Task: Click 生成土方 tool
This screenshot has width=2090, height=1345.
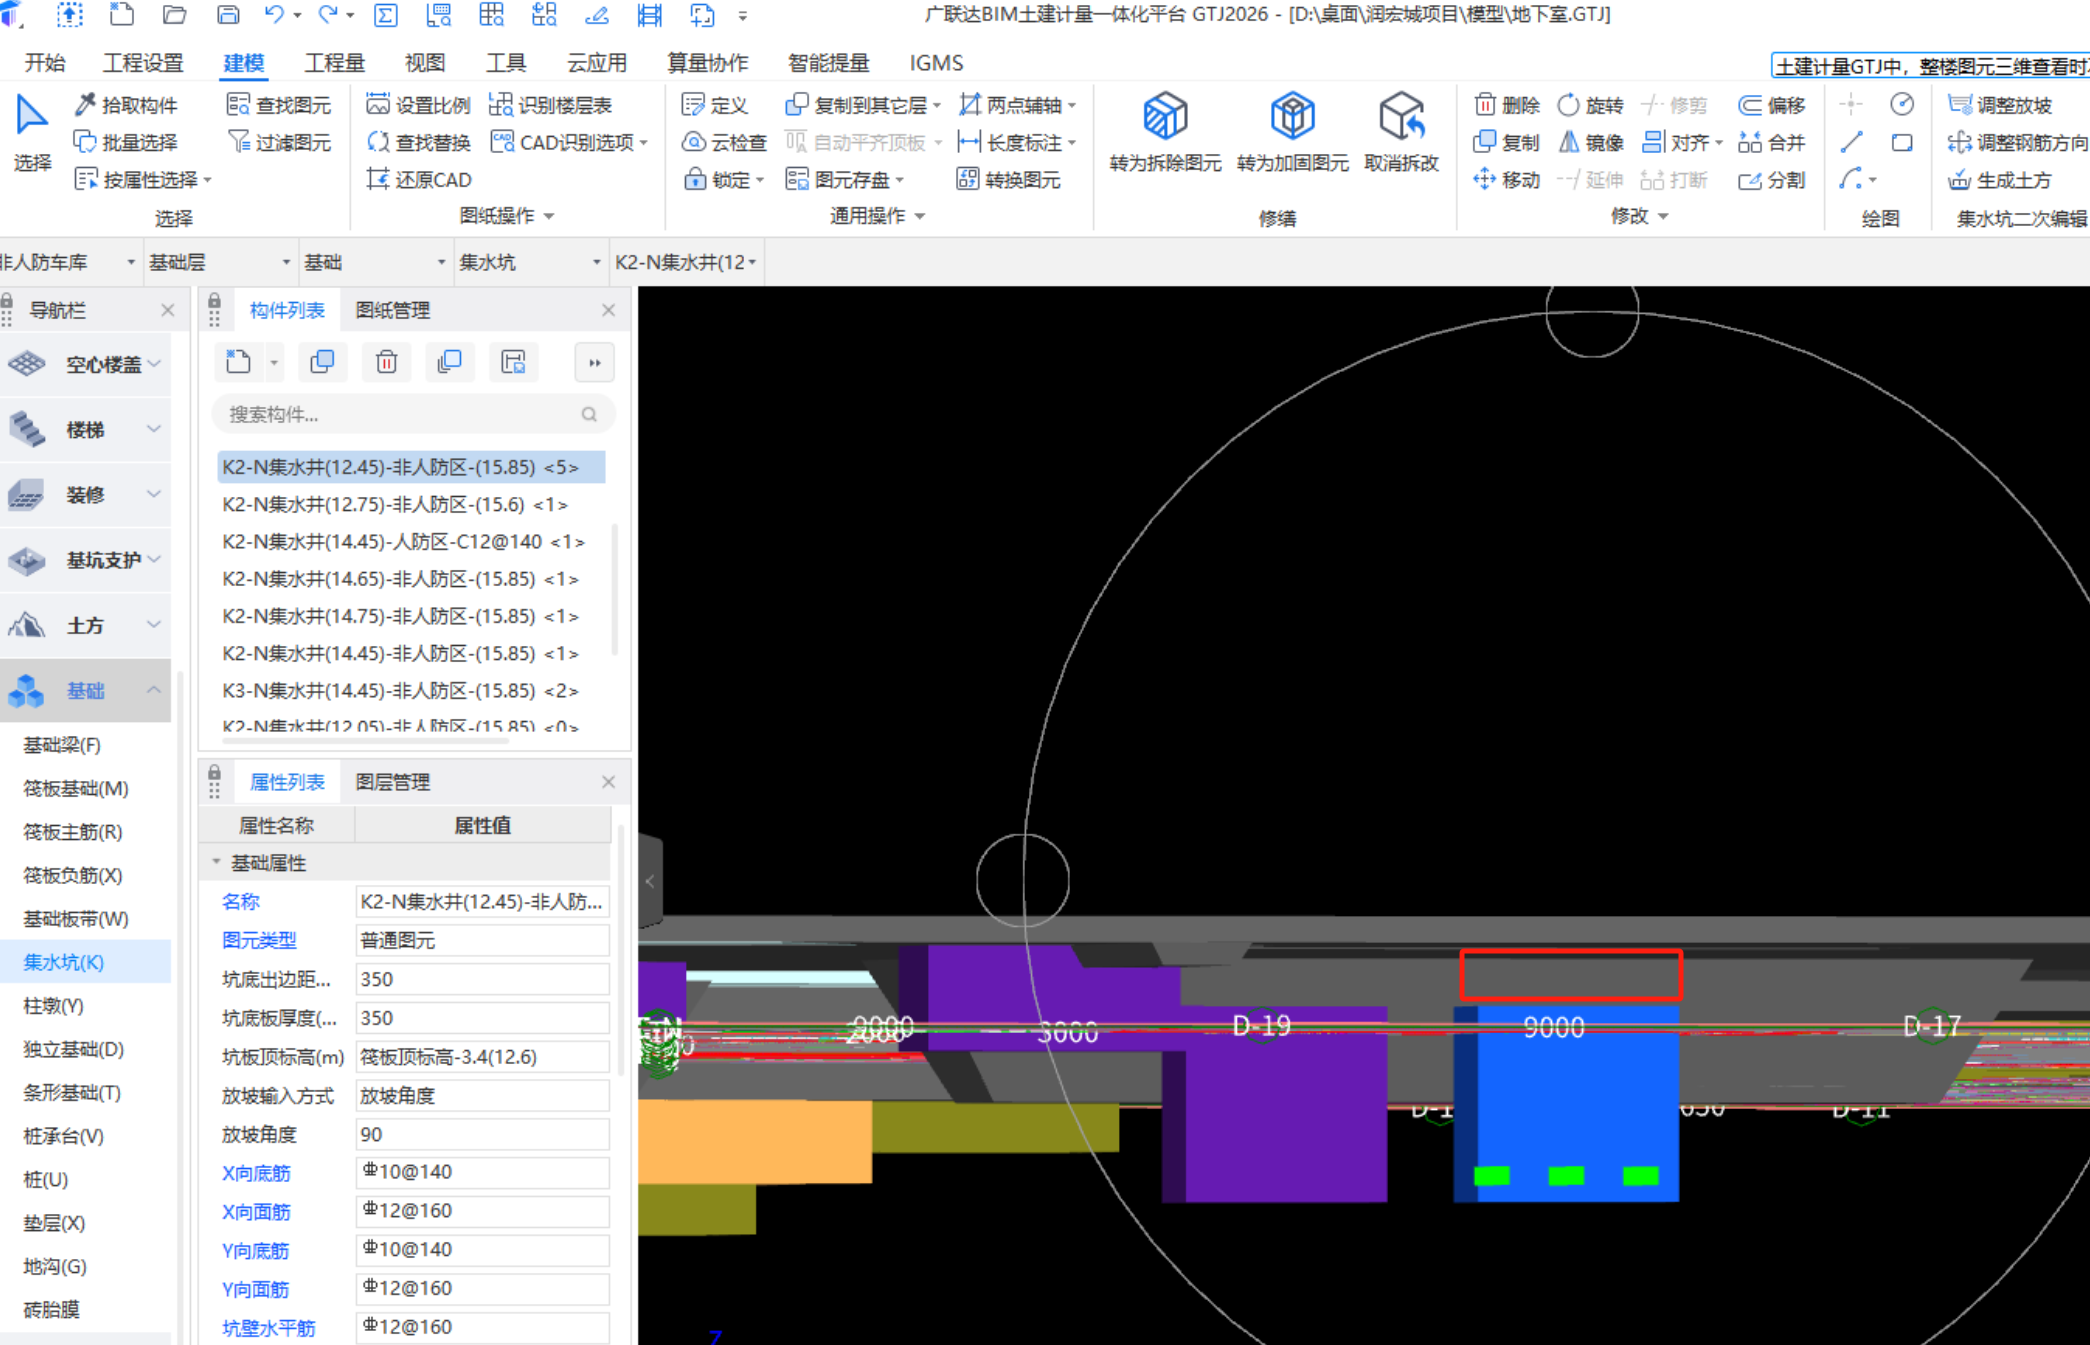Action: click(2000, 179)
